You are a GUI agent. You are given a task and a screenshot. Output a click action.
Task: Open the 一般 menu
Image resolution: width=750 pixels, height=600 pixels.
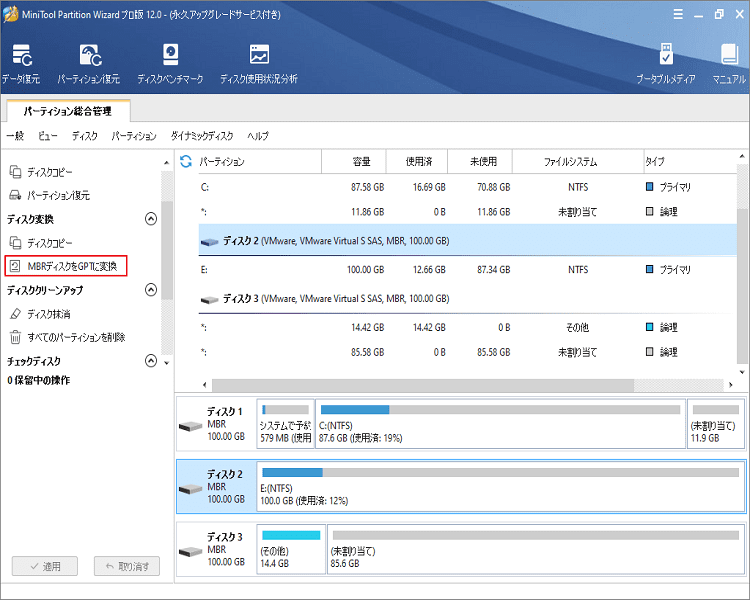click(15, 136)
